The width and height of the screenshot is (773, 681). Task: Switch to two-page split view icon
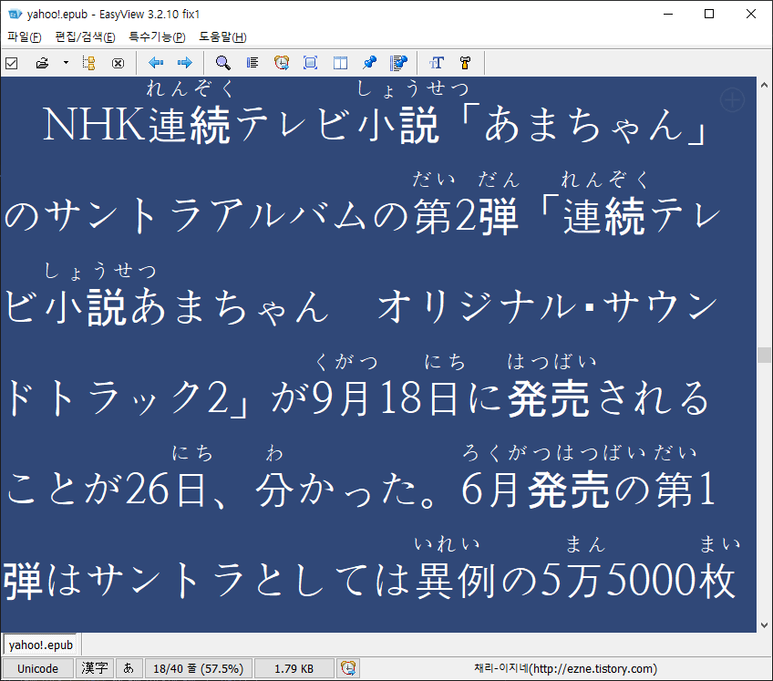click(340, 63)
